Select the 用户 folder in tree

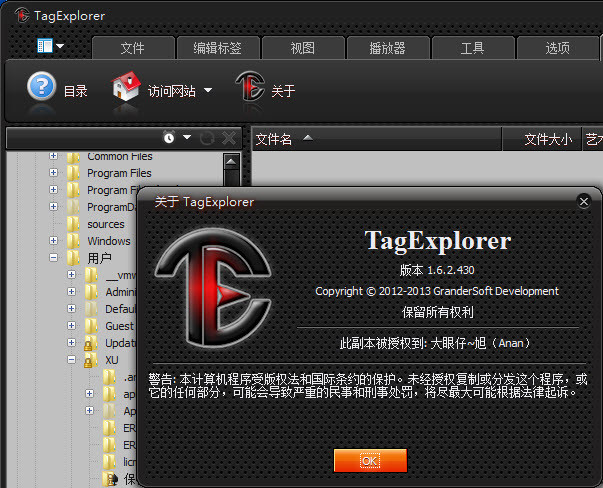[100, 258]
